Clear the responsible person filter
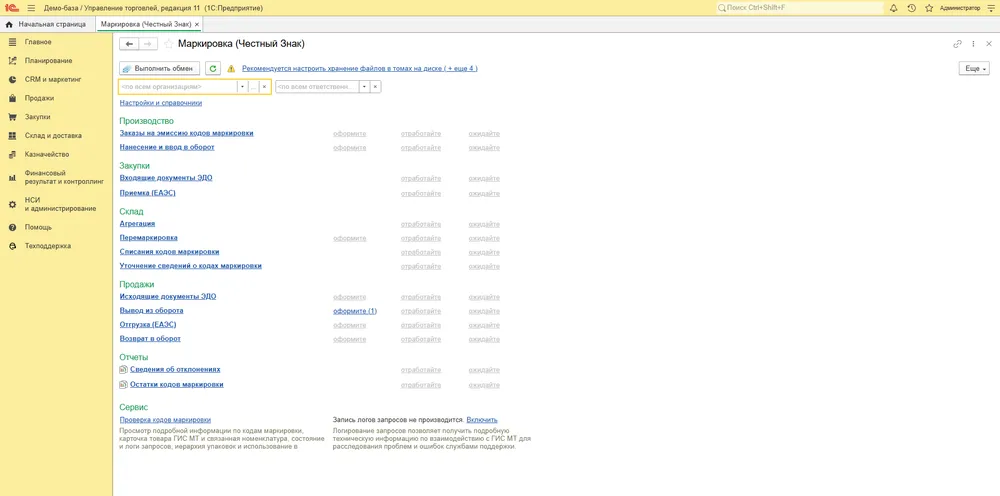The width and height of the screenshot is (1000, 496). coord(376,87)
